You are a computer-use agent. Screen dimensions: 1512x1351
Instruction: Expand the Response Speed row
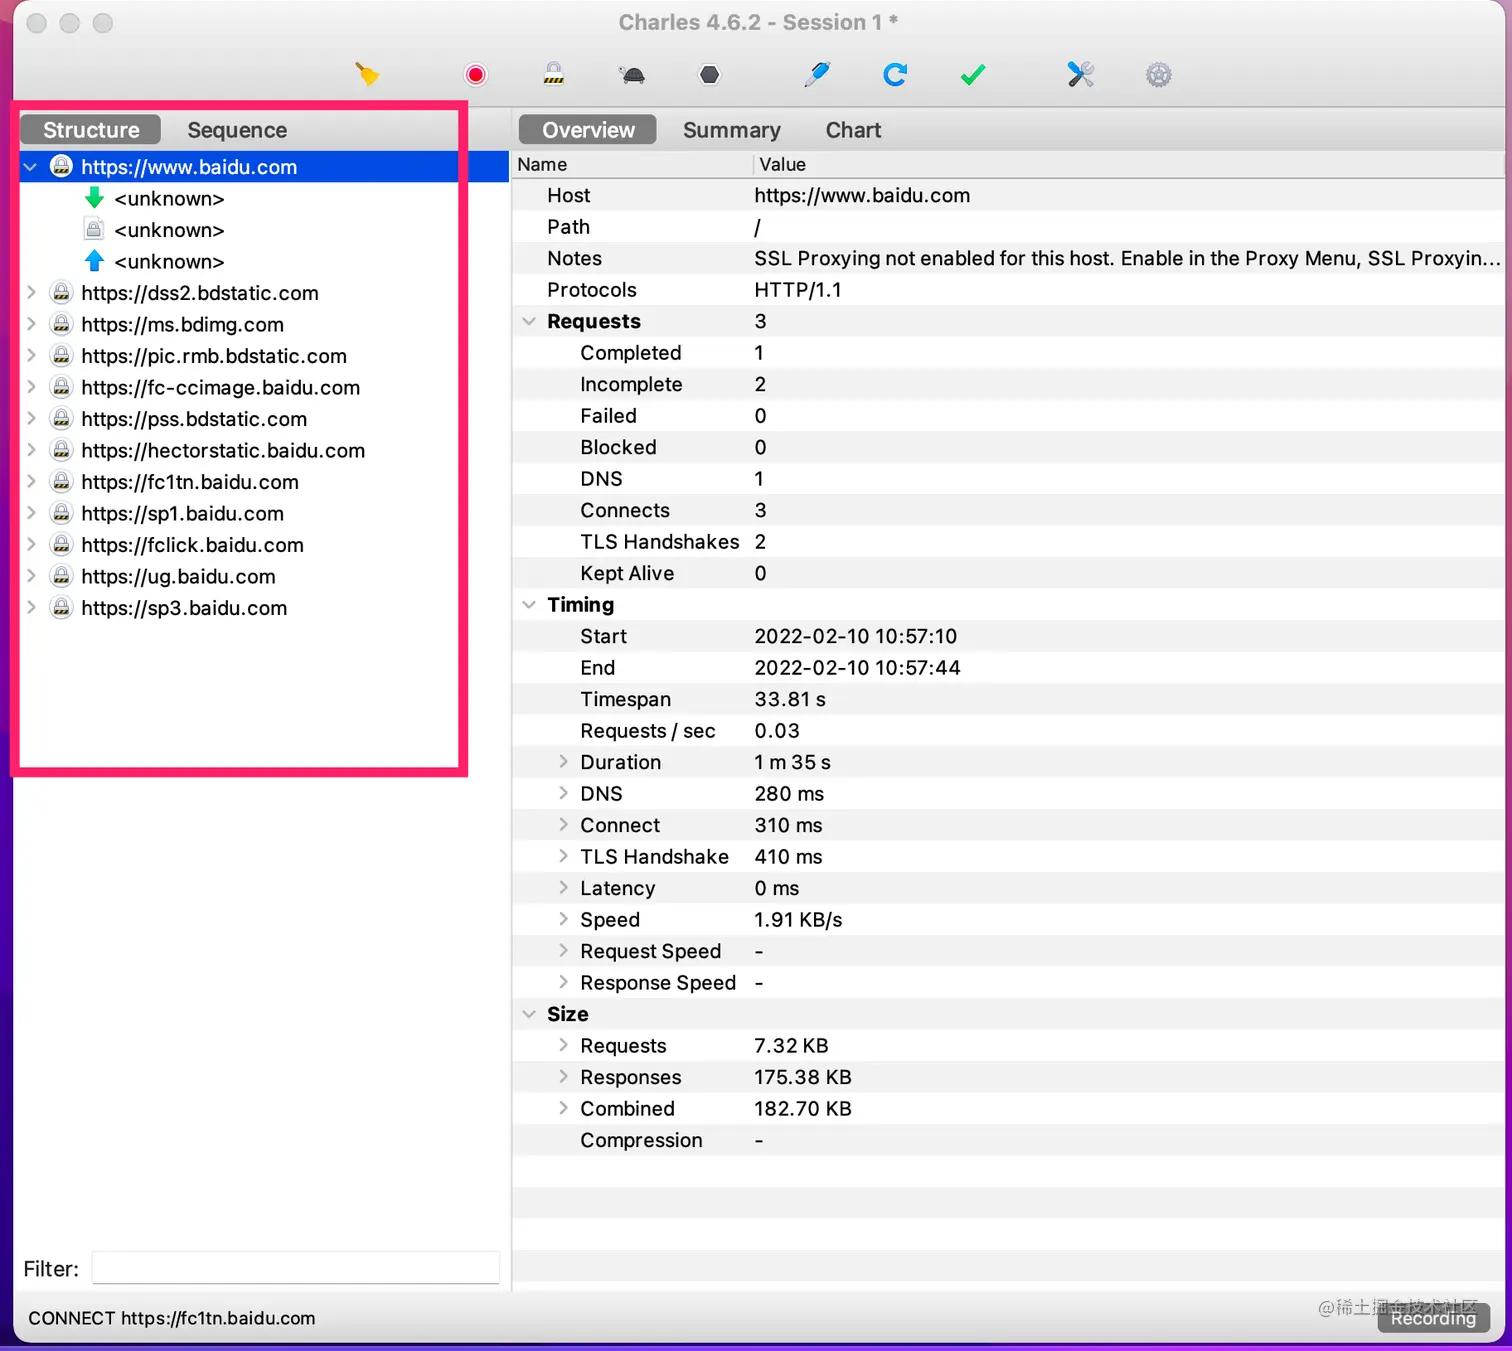pyautogui.click(x=563, y=983)
